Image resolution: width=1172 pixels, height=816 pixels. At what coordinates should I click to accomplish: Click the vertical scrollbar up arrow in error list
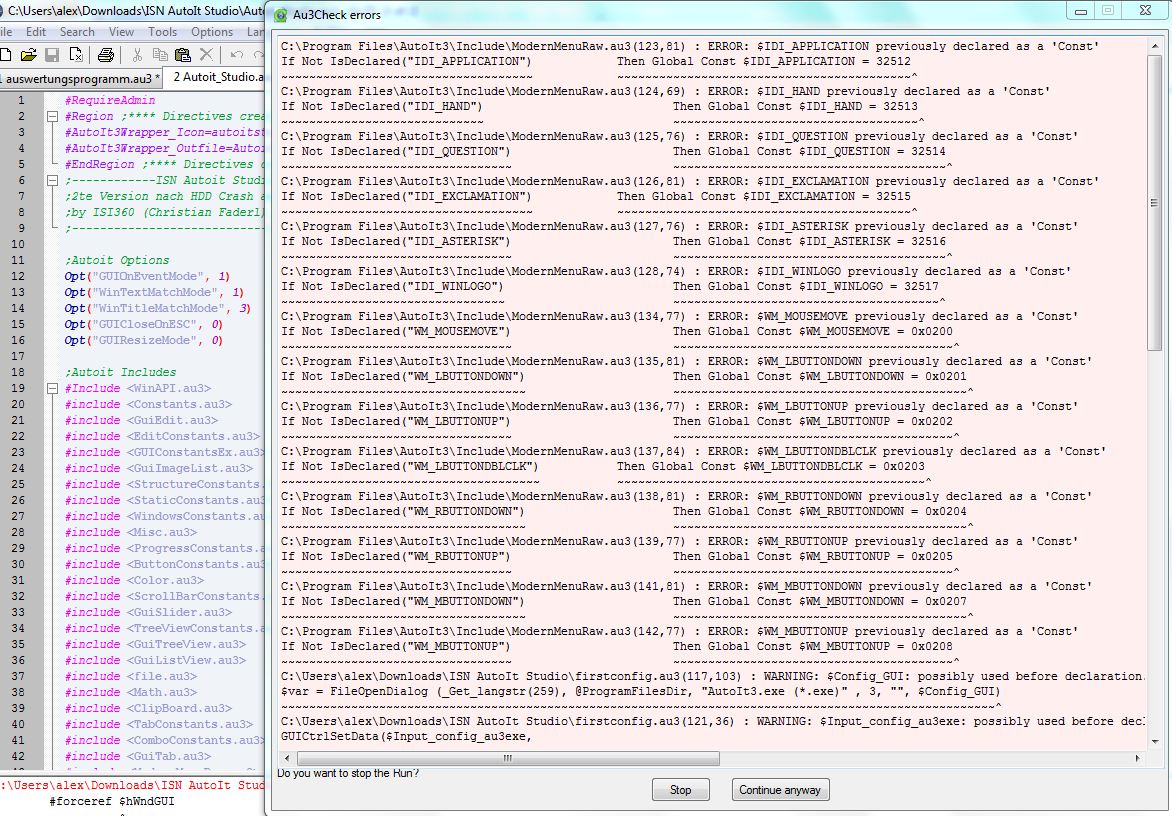coord(1155,45)
